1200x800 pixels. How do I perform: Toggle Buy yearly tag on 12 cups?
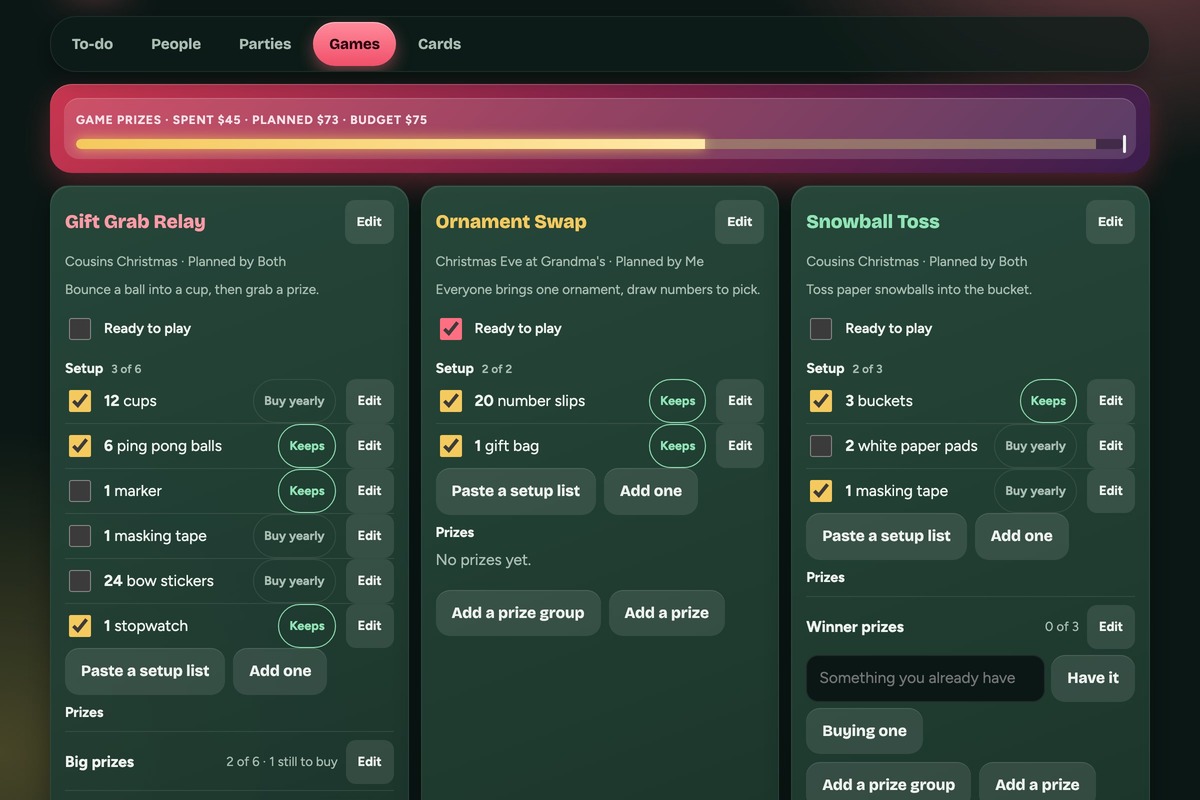[294, 401]
